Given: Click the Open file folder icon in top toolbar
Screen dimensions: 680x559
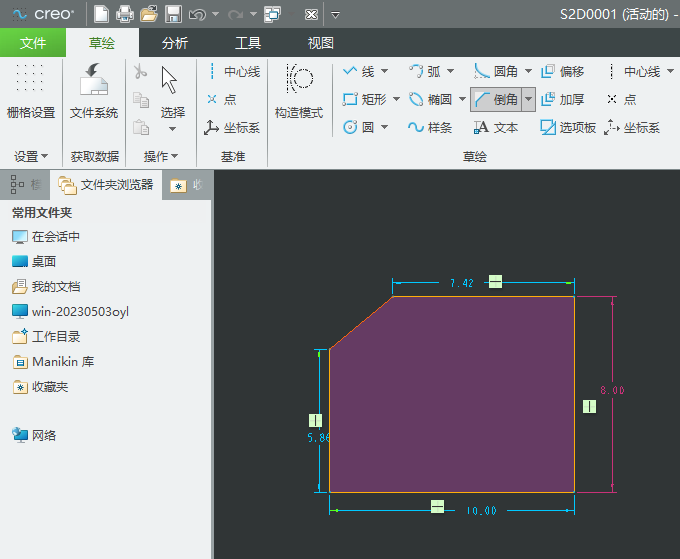Looking at the screenshot, I should pyautogui.click(x=149, y=14).
